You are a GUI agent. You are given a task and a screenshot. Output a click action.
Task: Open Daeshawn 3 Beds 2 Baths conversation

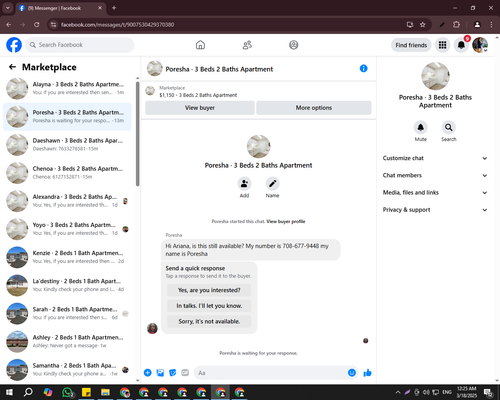point(67,145)
